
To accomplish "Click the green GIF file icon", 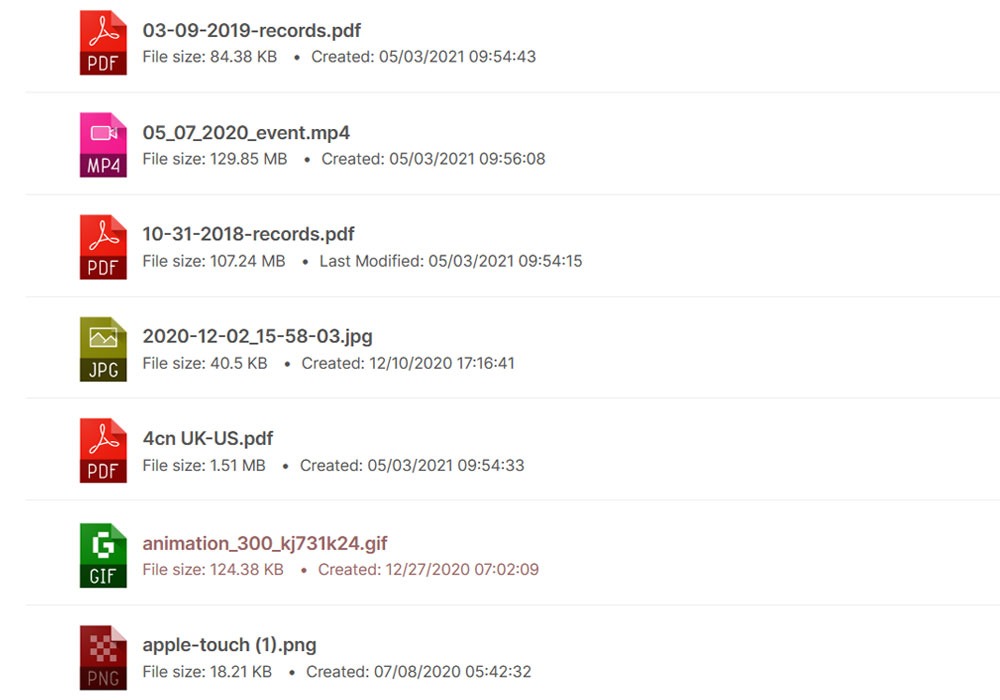I will (103, 556).
